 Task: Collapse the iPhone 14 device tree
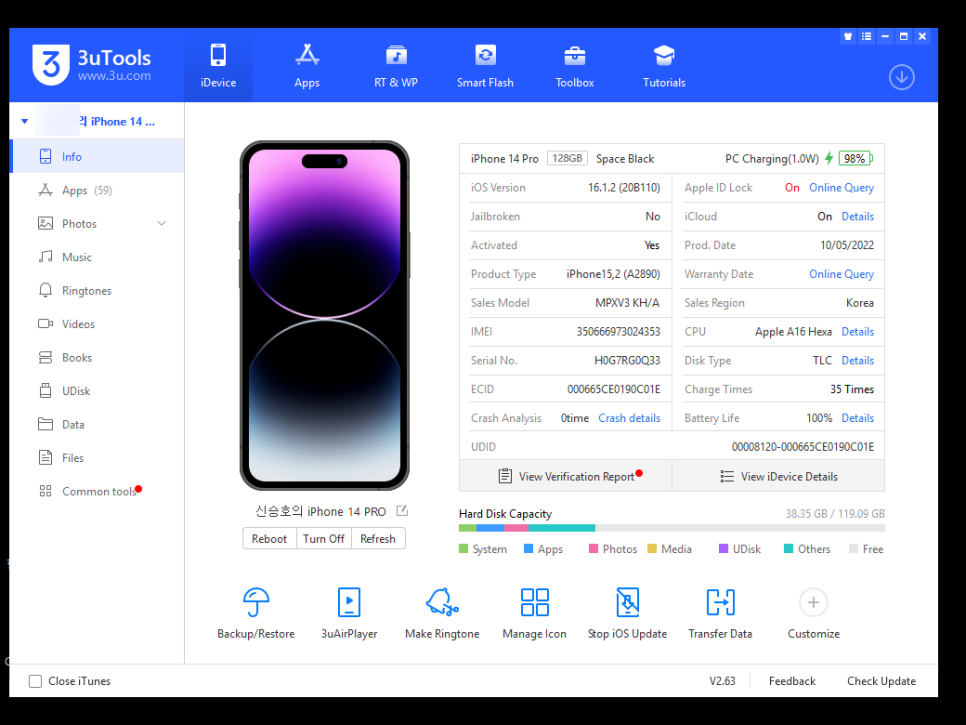point(24,122)
